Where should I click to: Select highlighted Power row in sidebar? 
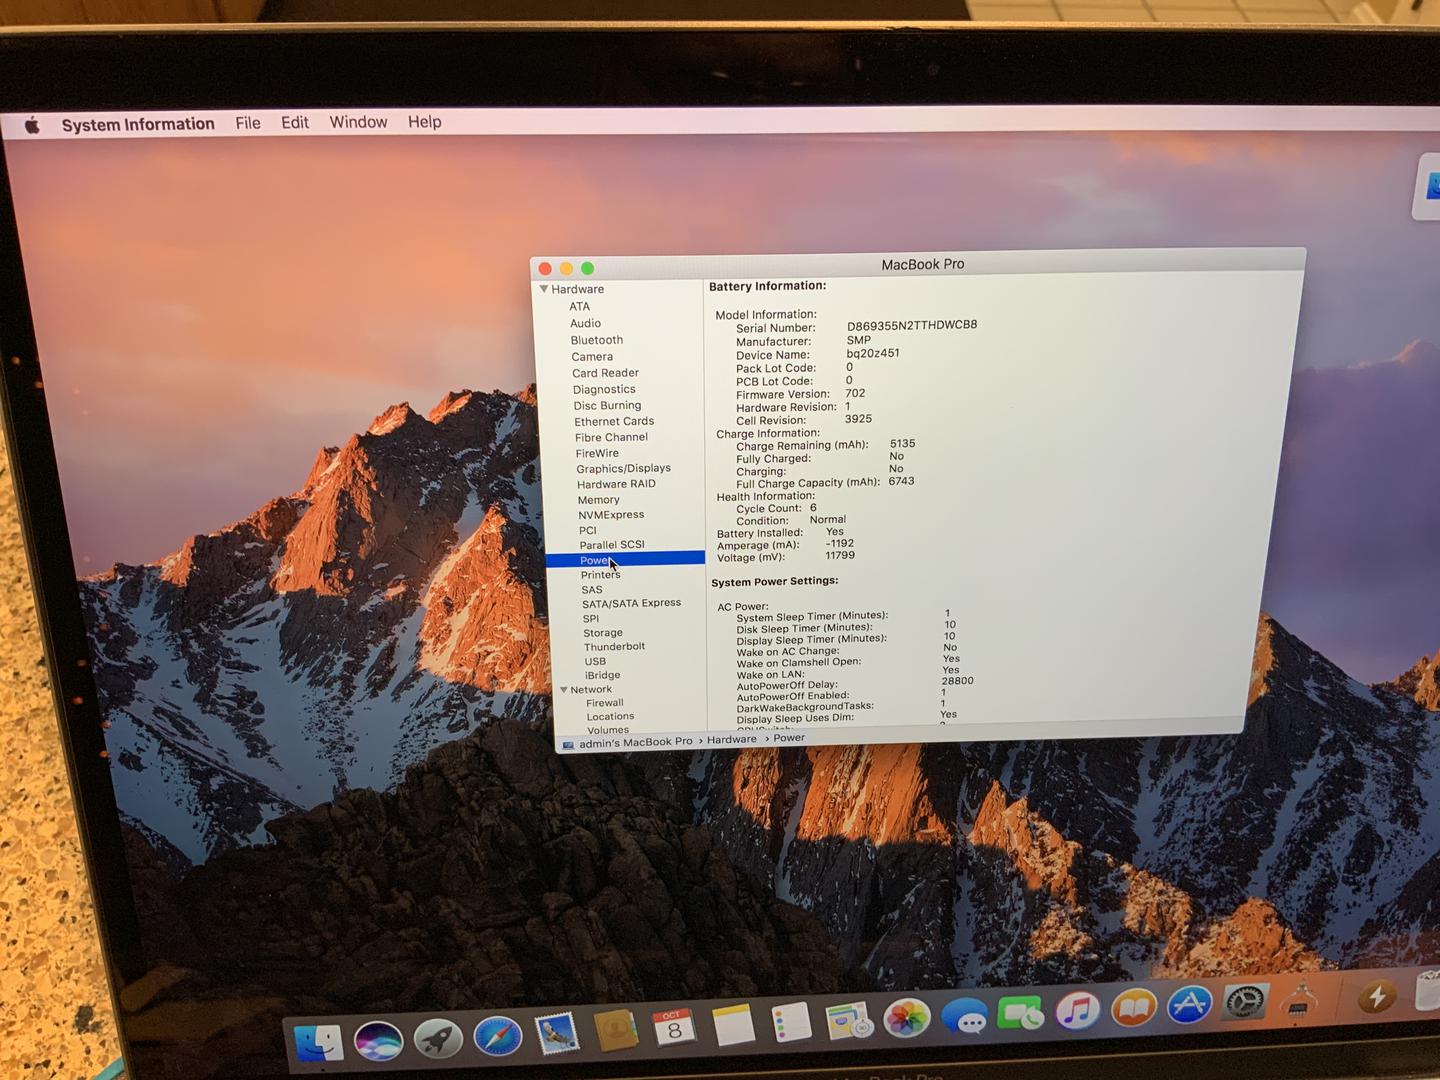coord(625,560)
